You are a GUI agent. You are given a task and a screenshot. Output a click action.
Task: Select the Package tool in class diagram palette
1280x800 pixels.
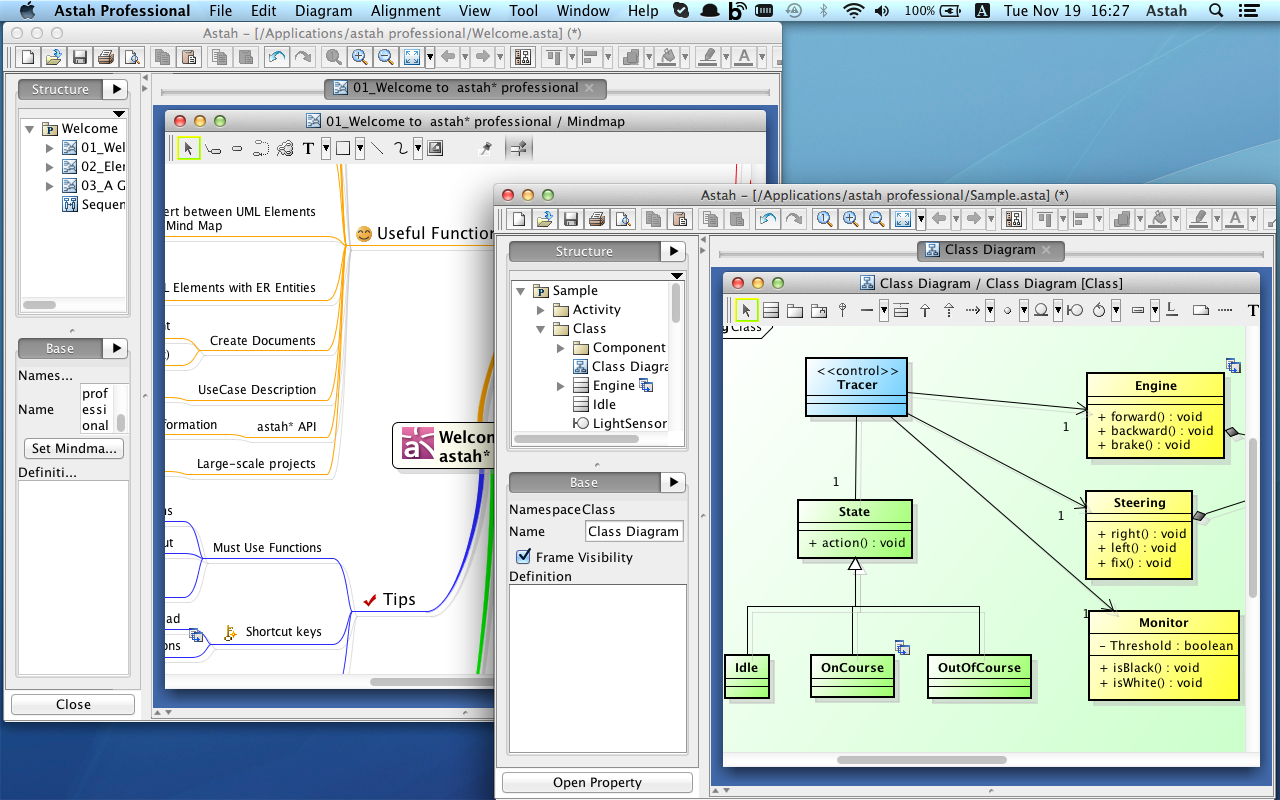click(795, 311)
